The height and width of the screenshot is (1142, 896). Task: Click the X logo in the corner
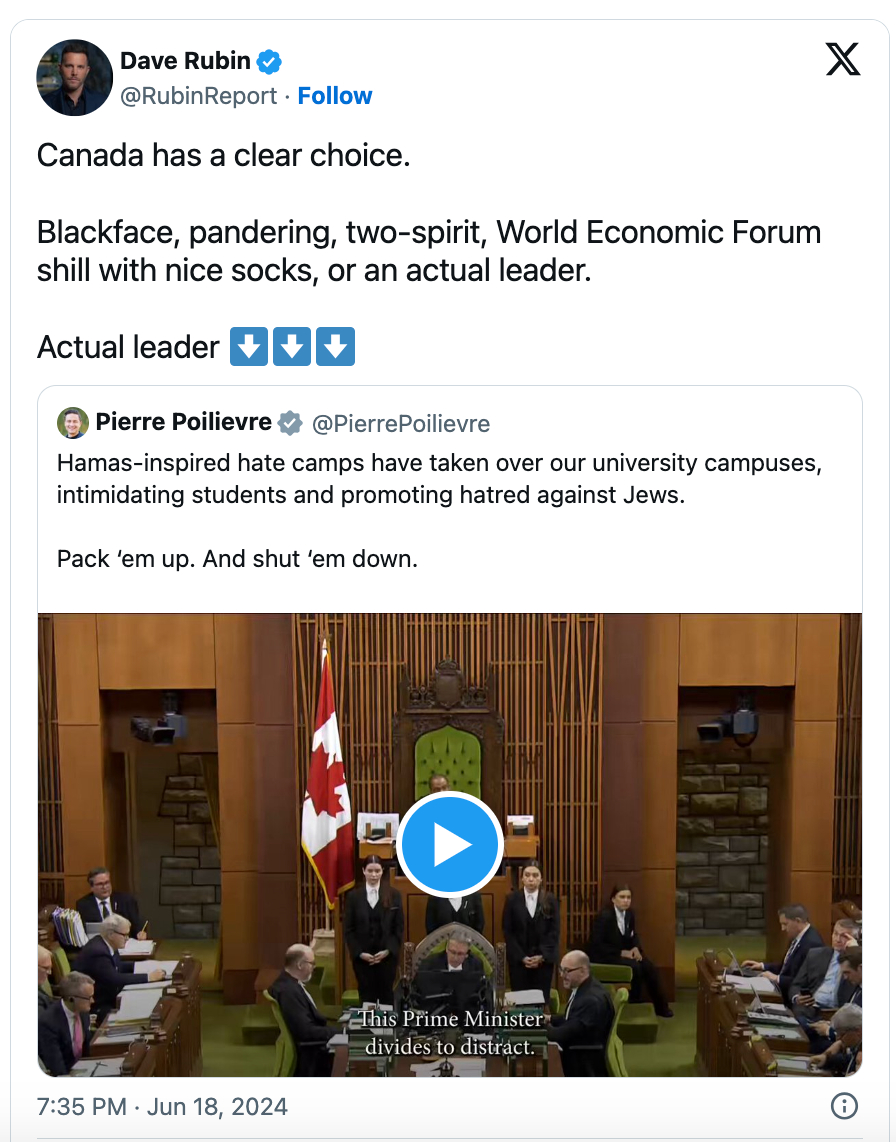[x=843, y=60]
